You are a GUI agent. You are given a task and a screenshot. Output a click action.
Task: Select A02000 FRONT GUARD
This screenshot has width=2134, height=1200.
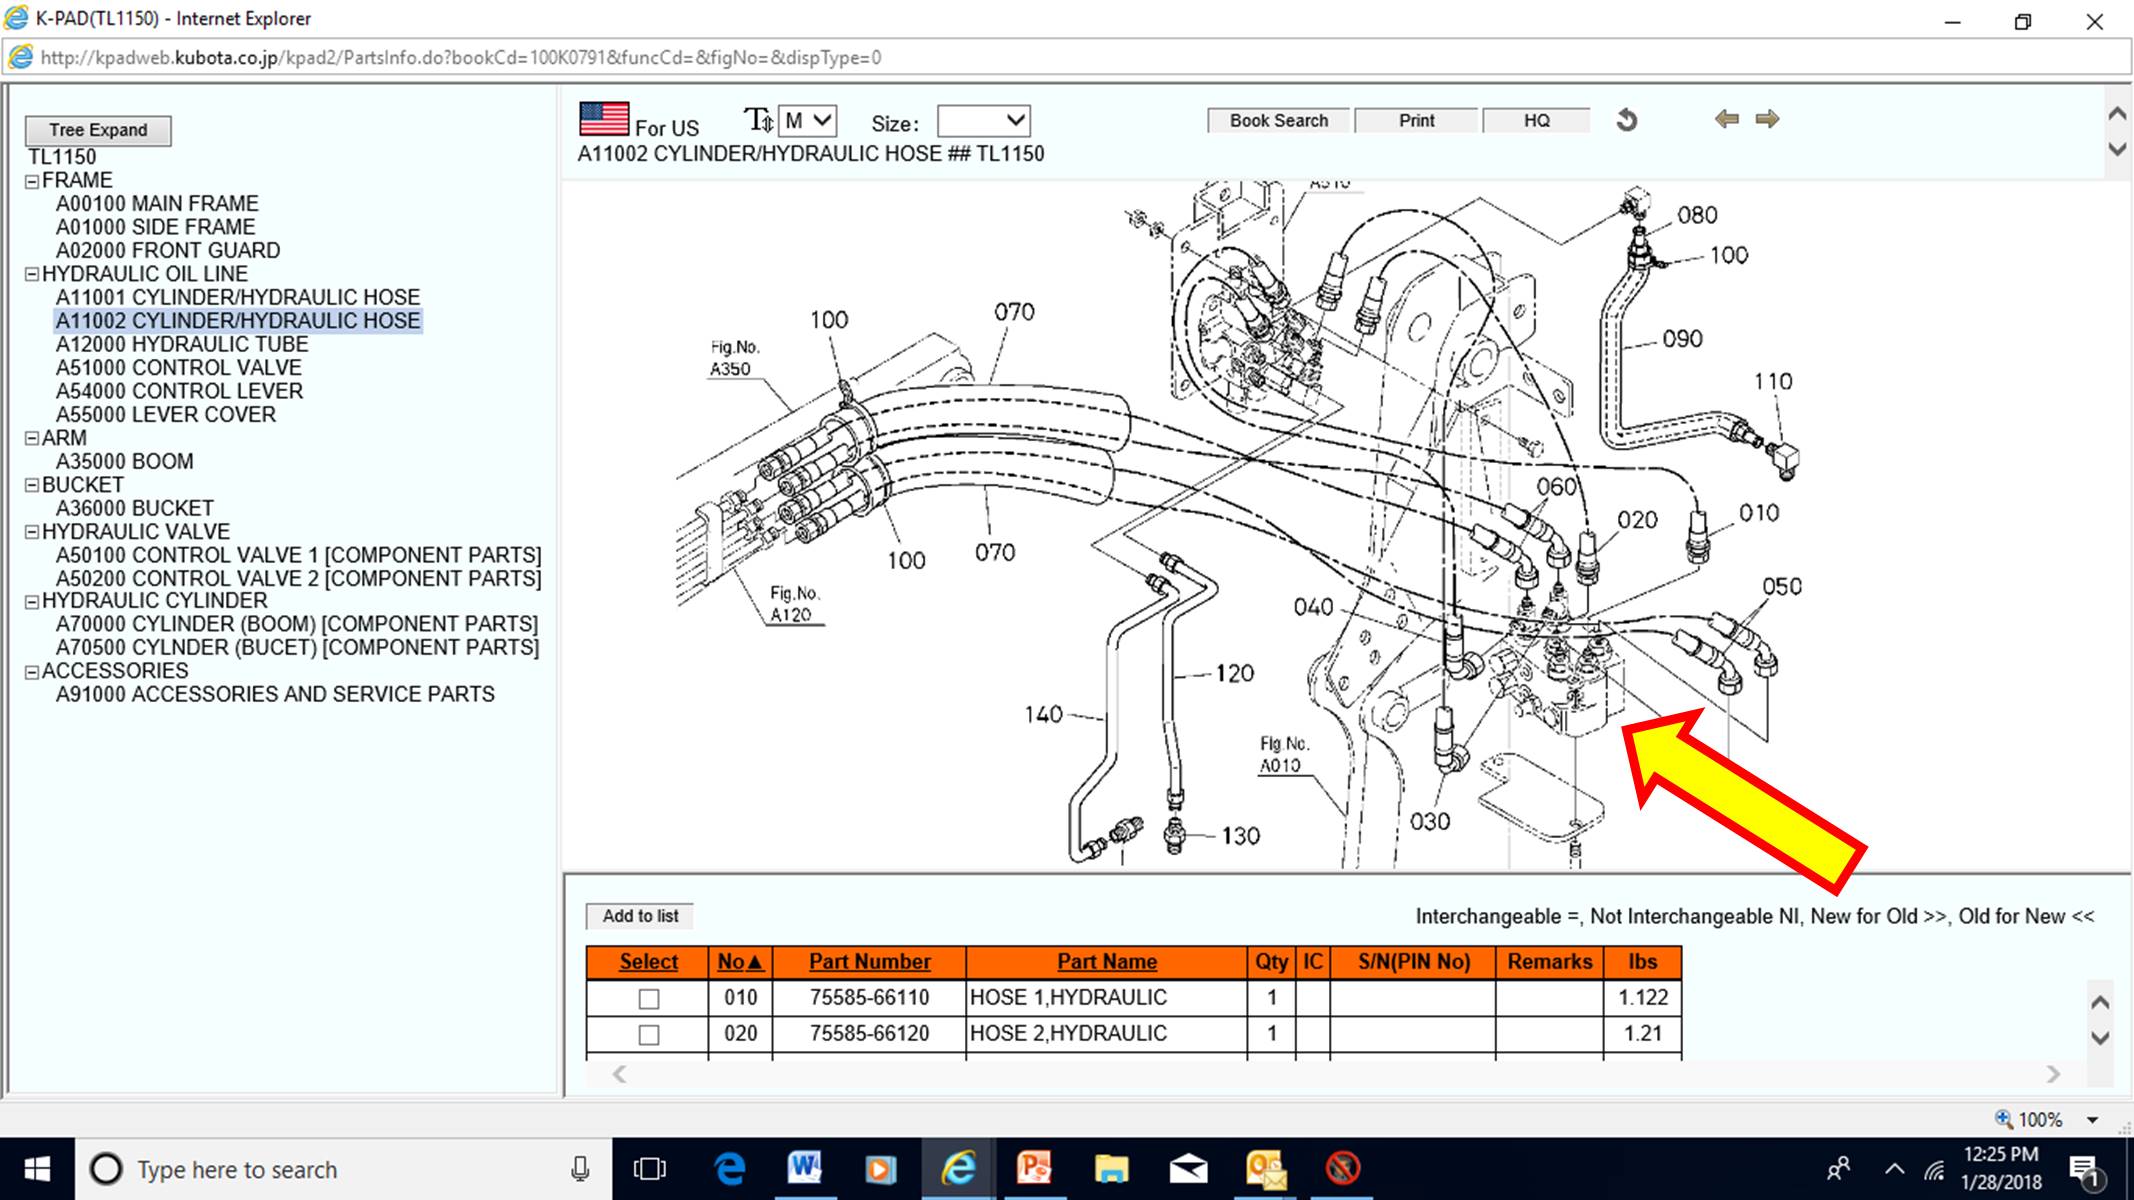coord(168,251)
